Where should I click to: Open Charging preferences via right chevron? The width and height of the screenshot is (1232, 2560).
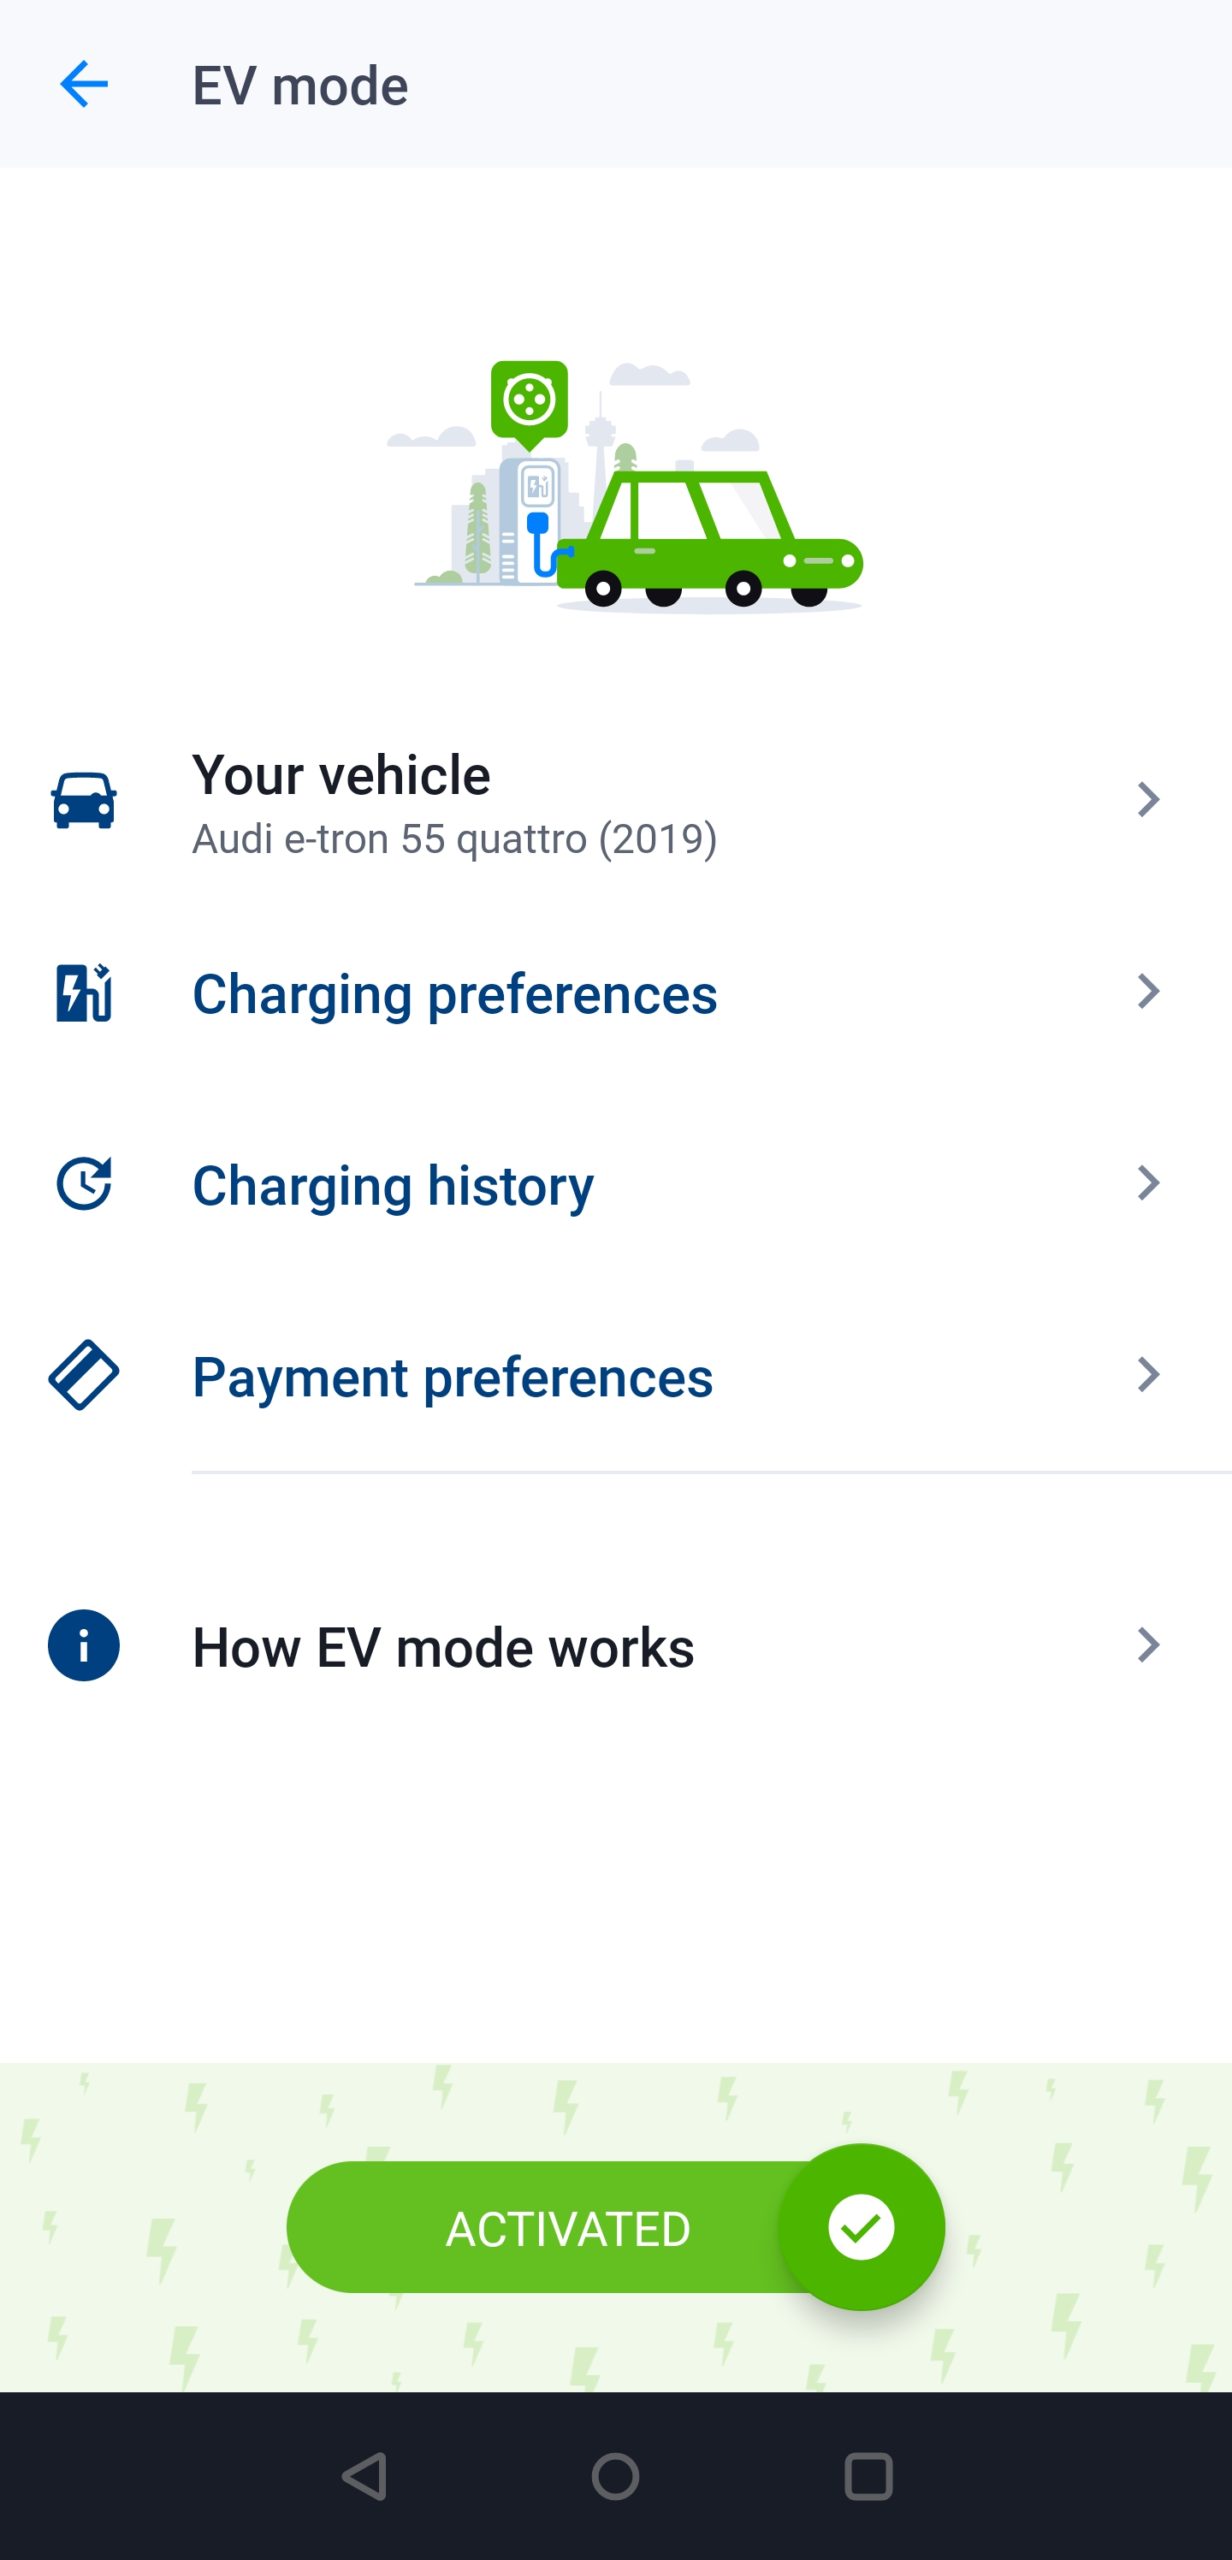point(1148,992)
